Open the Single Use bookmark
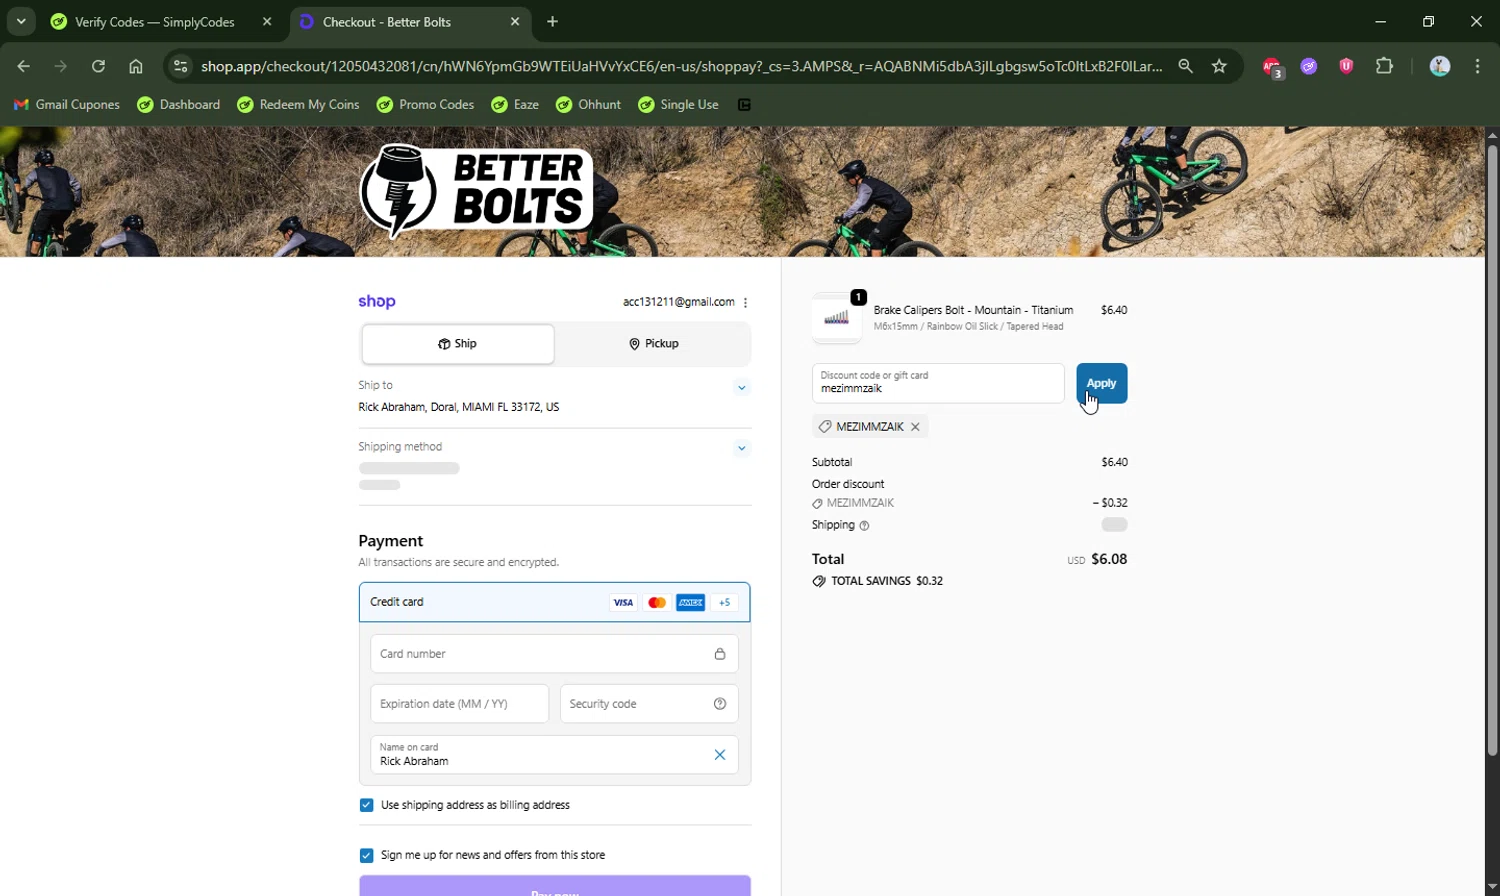The image size is (1500, 896). coord(678,105)
